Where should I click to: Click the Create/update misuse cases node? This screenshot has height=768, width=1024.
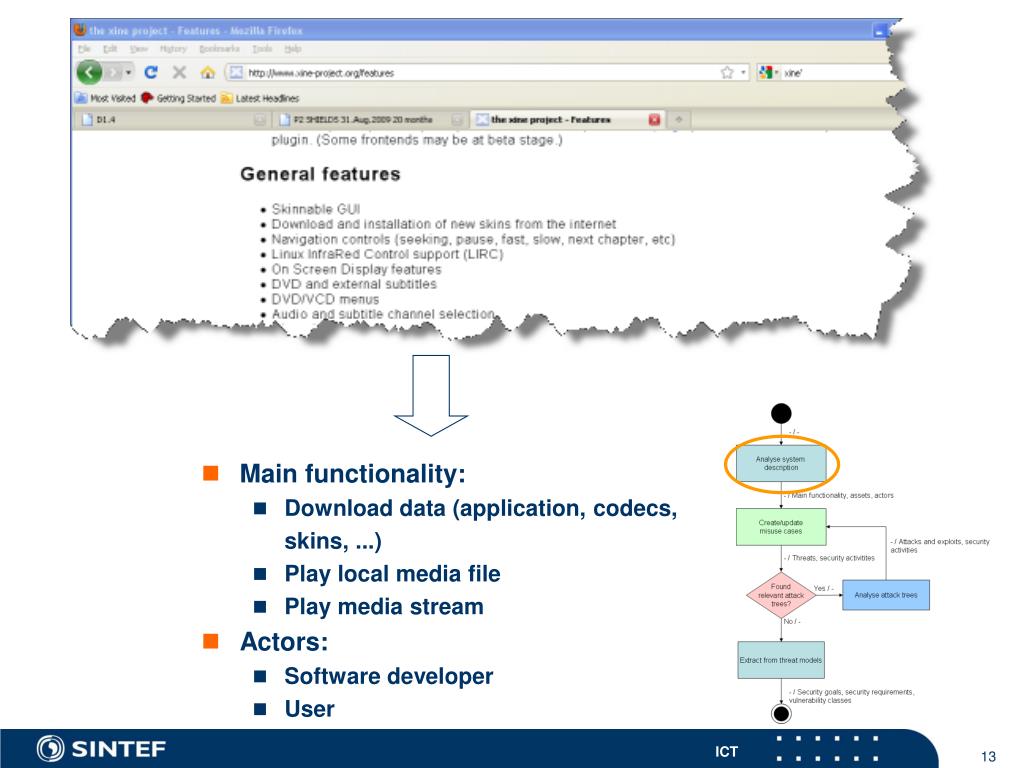(x=781, y=527)
